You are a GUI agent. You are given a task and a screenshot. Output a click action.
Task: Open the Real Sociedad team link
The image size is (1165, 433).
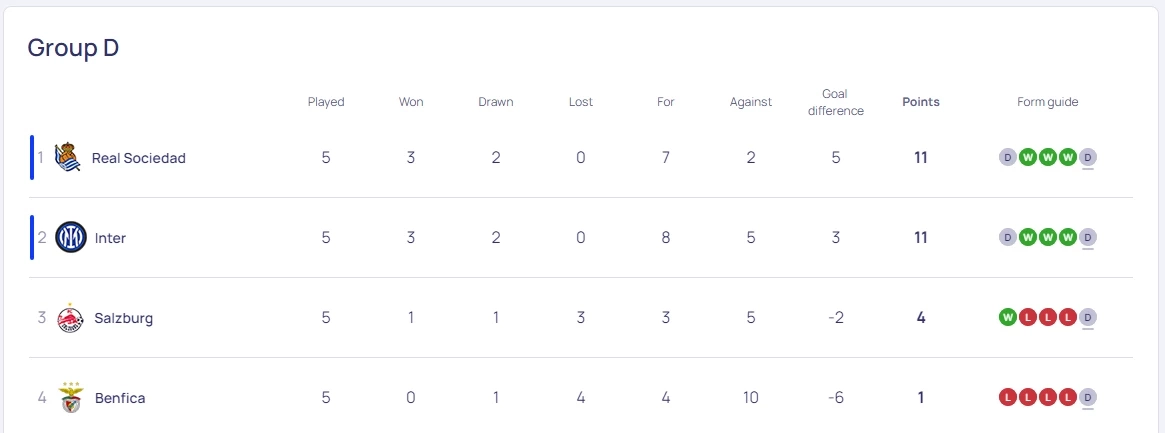point(138,158)
